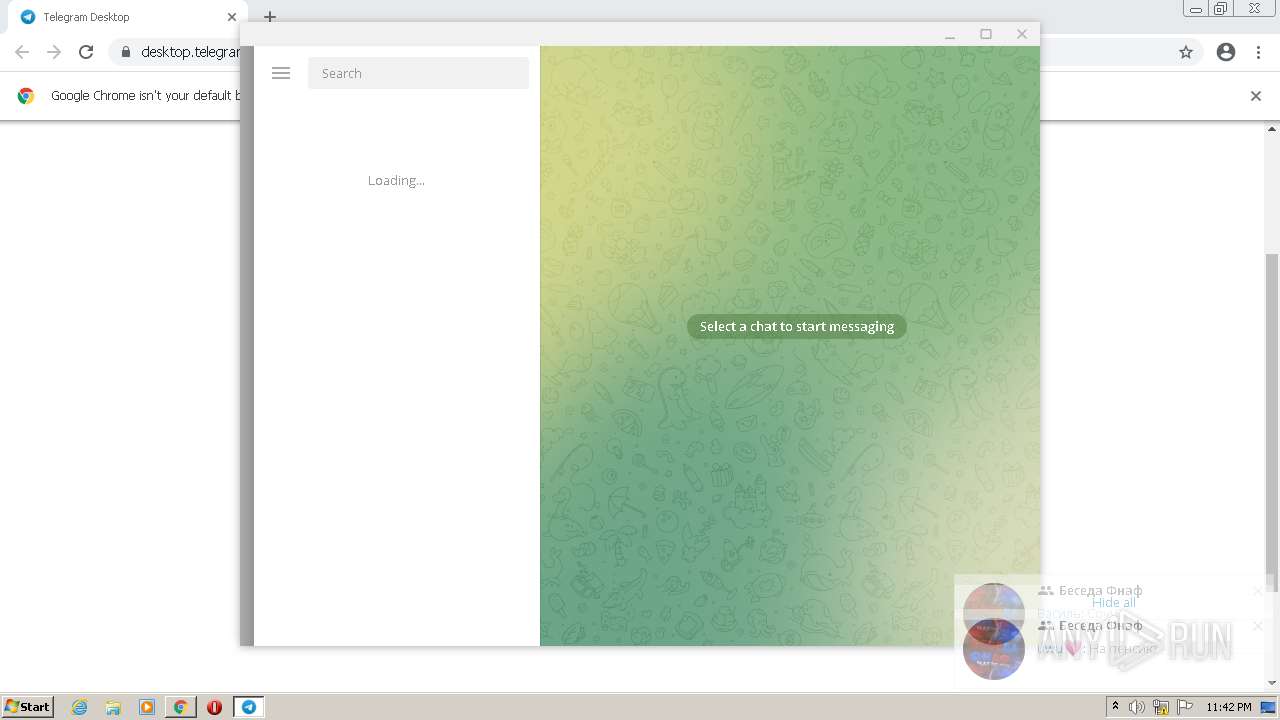Open the lower Беседа Фнаф notification avatar
Image resolution: width=1280 pixels, height=720 pixels.
pyautogui.click(x=994, y=649)
